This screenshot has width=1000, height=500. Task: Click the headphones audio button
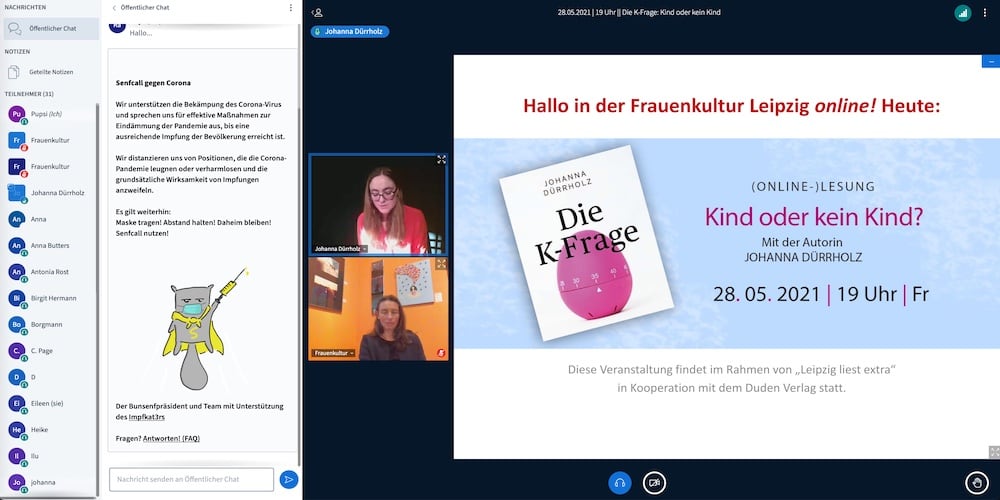(x=620, y=483)
